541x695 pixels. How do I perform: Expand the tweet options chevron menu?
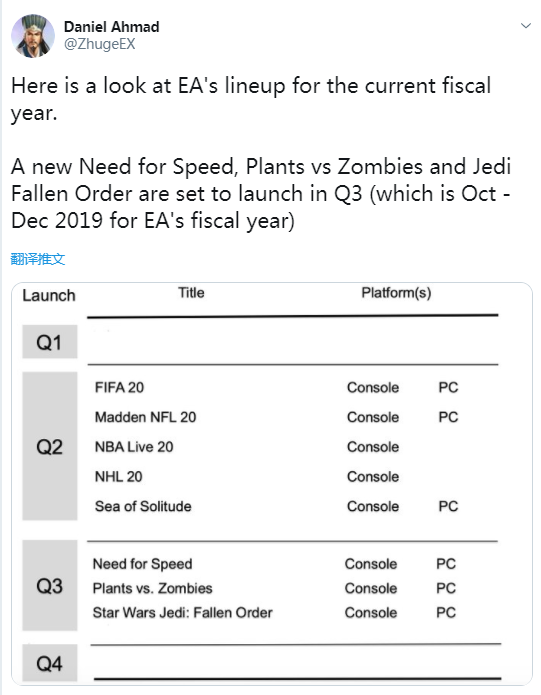pos(525,26)
